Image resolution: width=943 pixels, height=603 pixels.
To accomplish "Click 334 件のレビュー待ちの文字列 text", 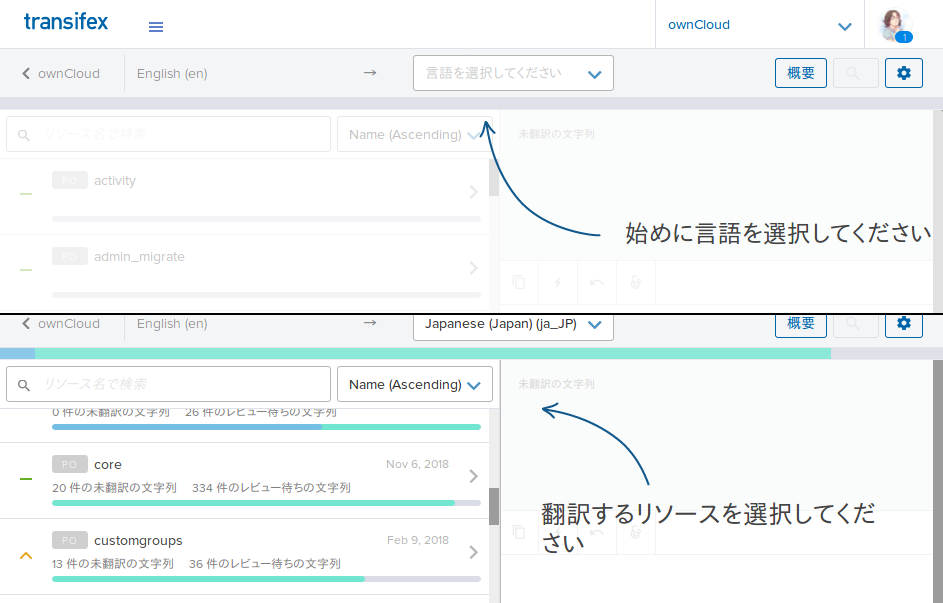I will [x=271, y=488].
